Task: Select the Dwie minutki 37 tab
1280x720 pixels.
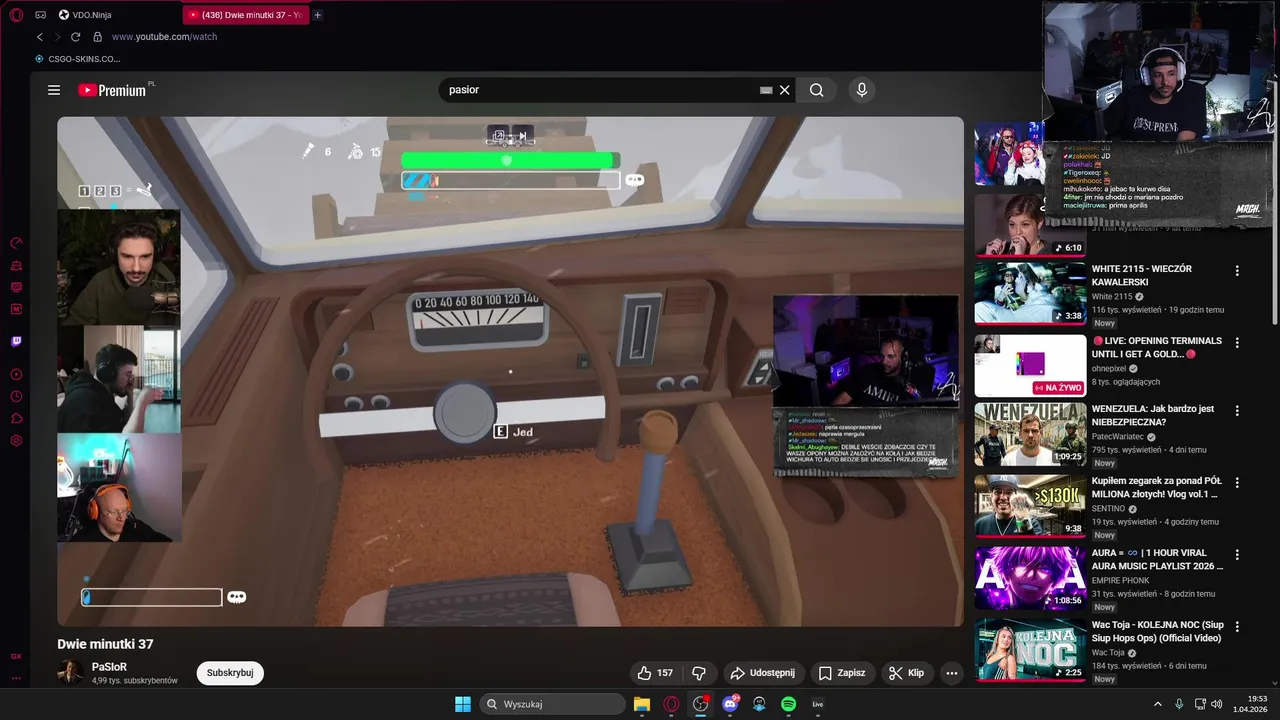Action: (245, 15)
